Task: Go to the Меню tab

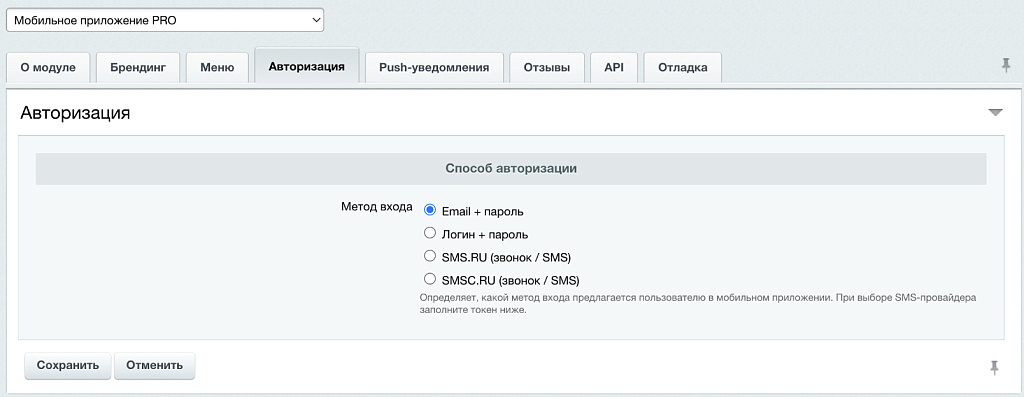Action: [x=217, y=67]
